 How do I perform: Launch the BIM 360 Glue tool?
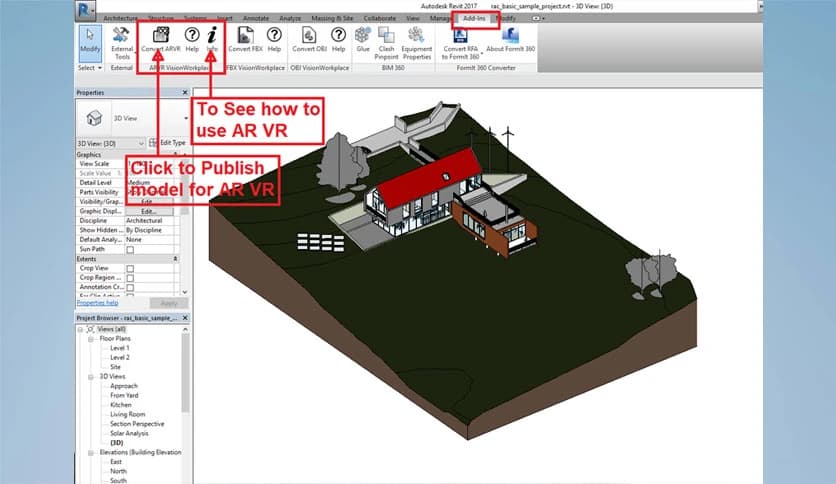click(363, 39)
